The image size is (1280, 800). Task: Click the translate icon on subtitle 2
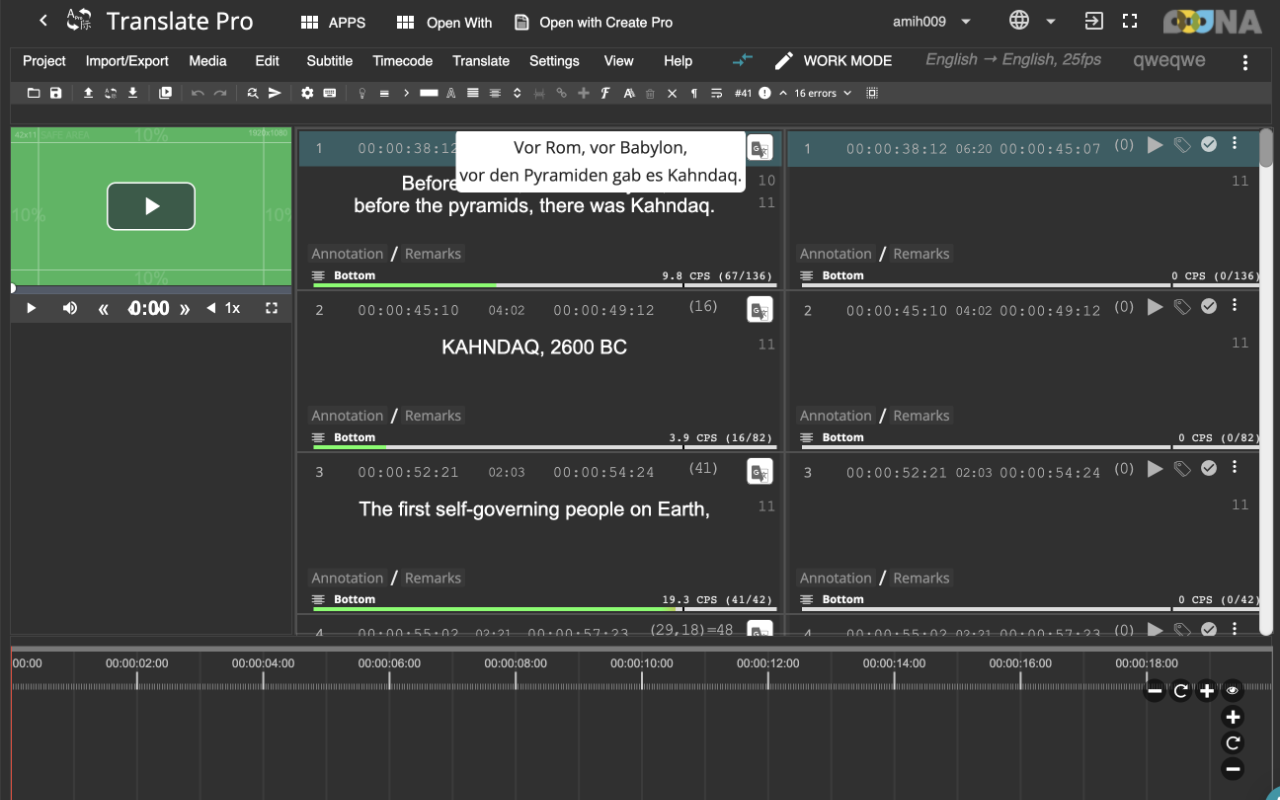coord(760,310)
